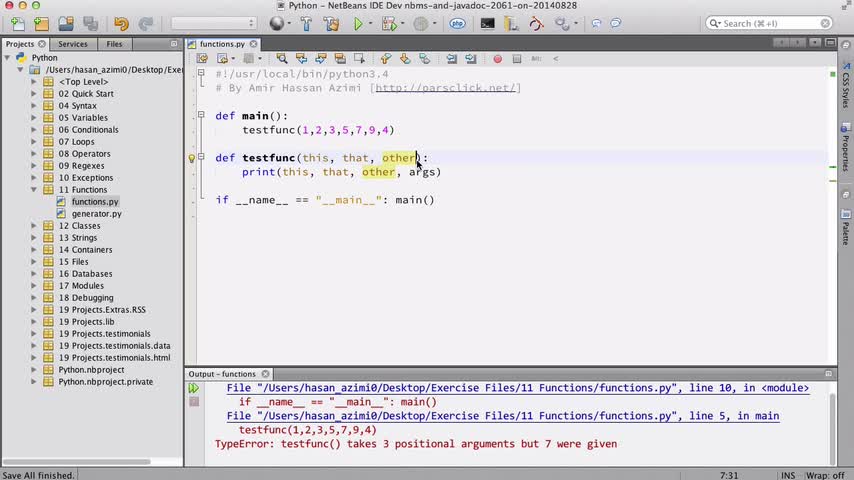854x480 pixels.
Task: Select the 19 Projects.testimonials.html folder
Action: coord(114,357)
